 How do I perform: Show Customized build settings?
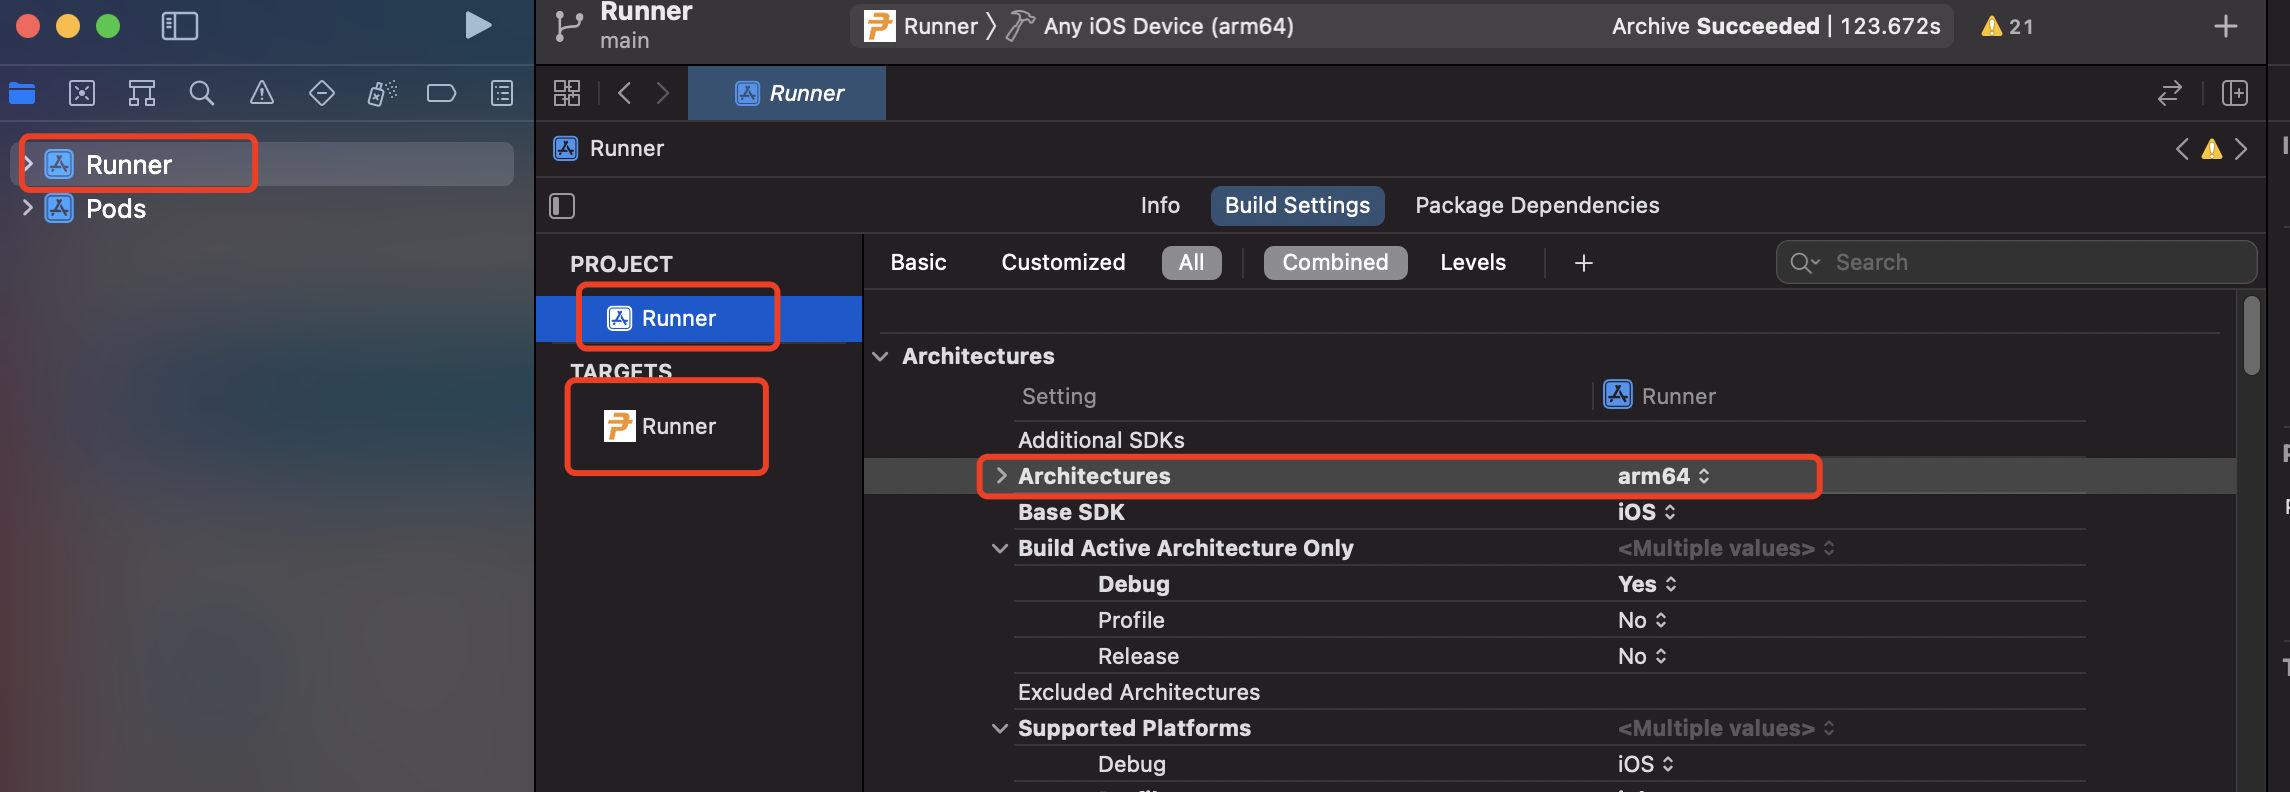pyautogui.click(x=1063, y=262)
